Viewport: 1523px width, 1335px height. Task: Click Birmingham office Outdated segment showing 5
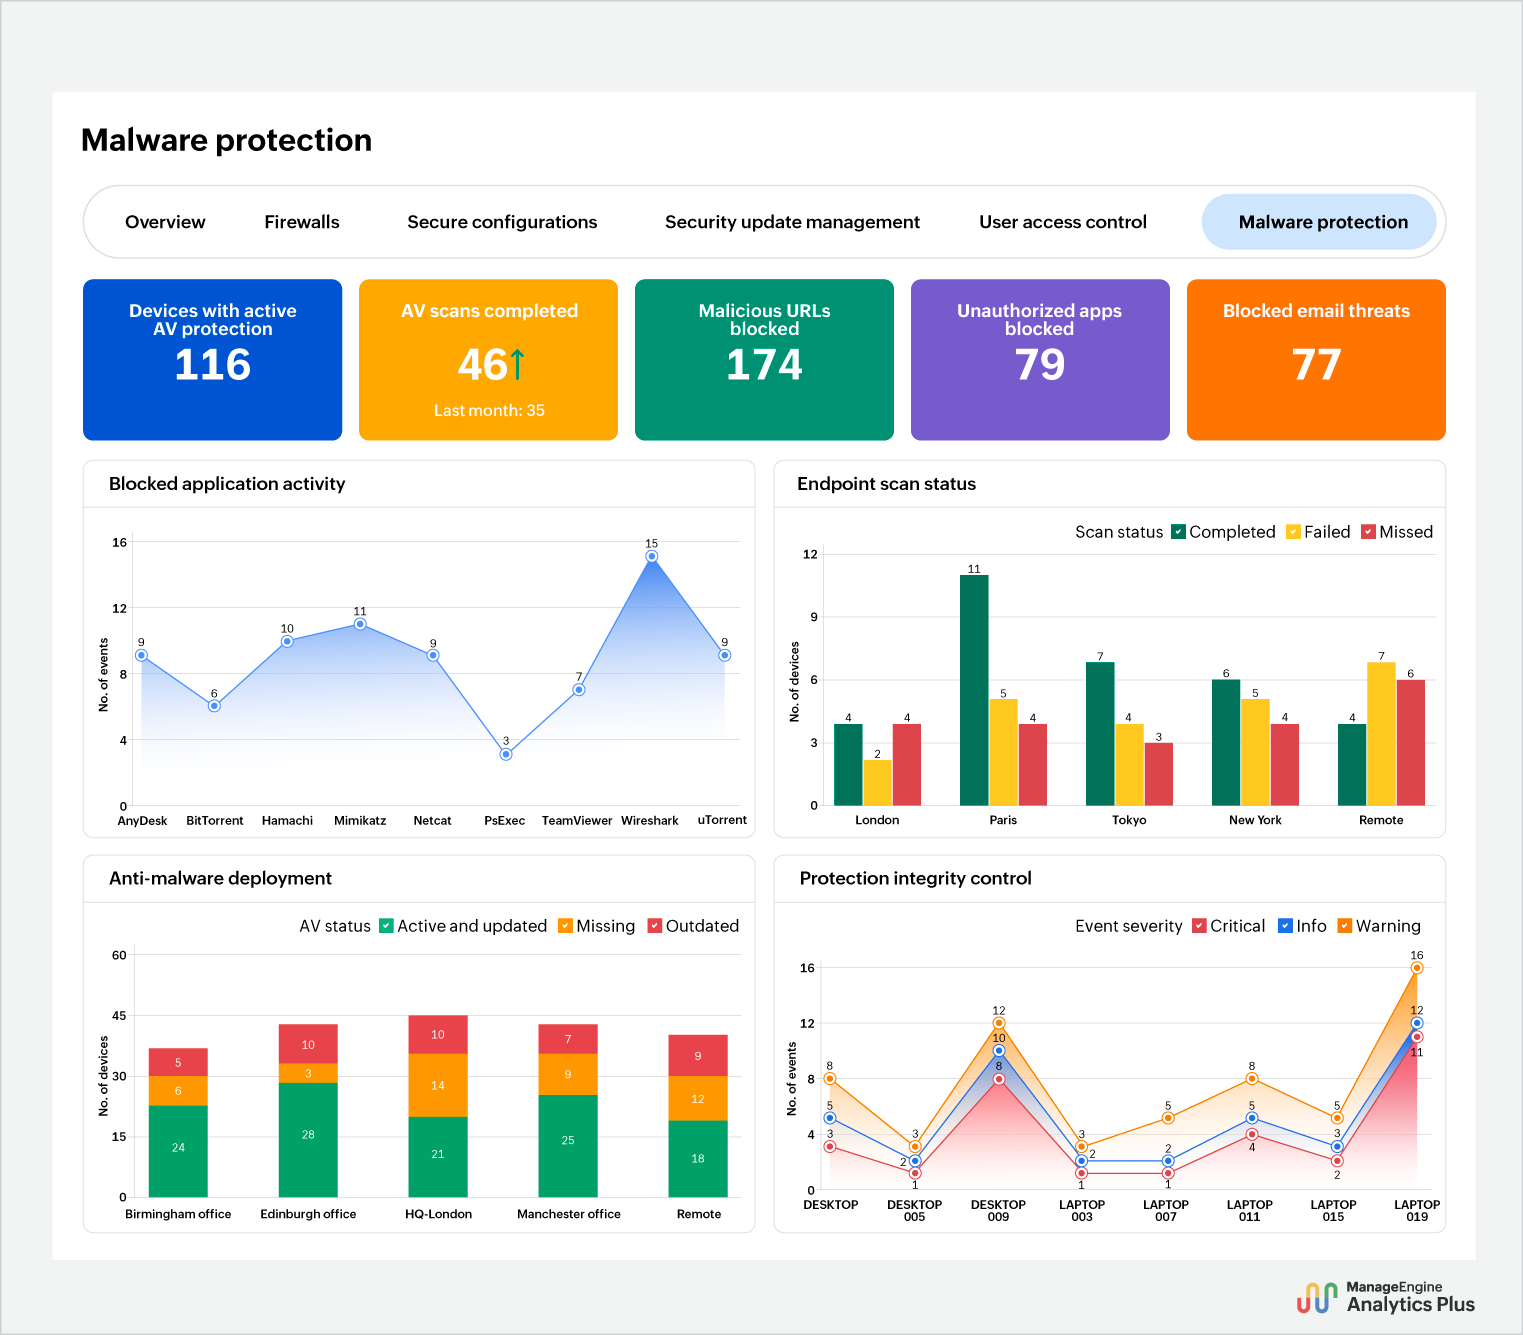pos(178,1062)
